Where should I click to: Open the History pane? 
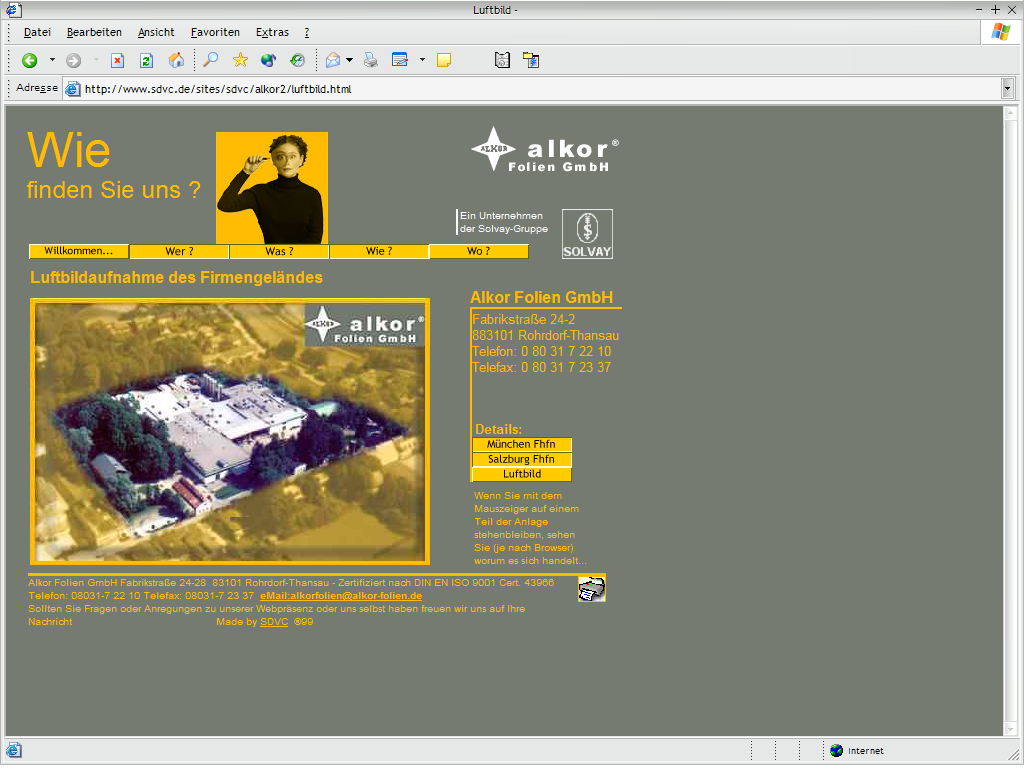(x=297, y=61)
